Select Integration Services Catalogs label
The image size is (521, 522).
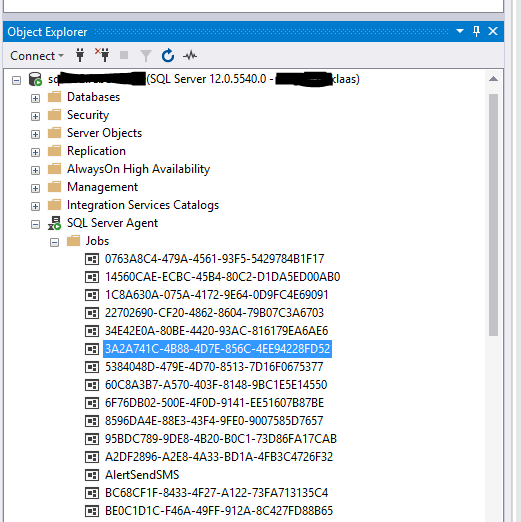click(x=143, y=205)
